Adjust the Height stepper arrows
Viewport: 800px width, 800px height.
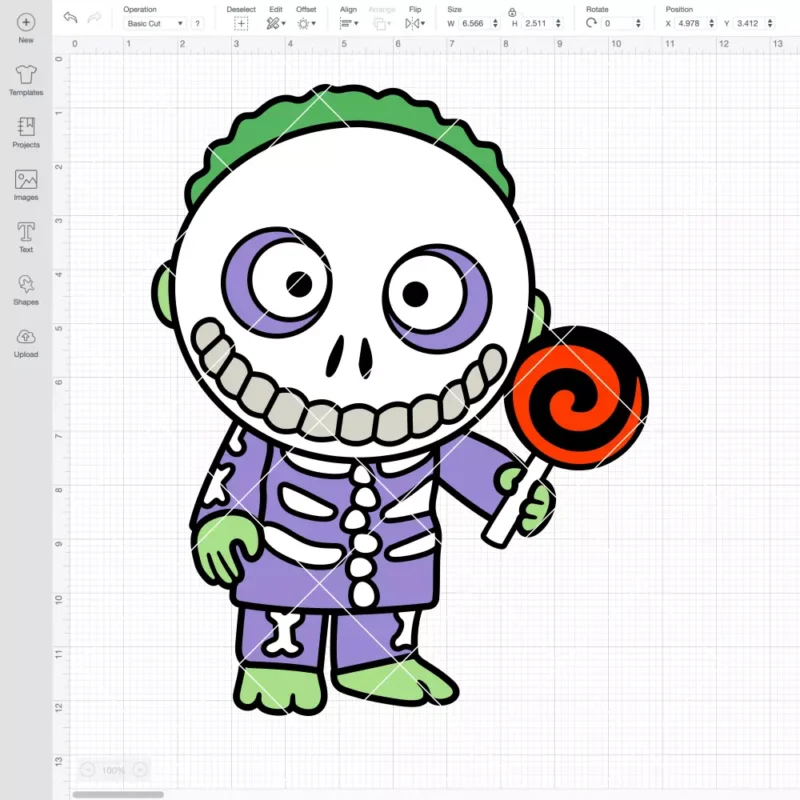tap(558, 23)
